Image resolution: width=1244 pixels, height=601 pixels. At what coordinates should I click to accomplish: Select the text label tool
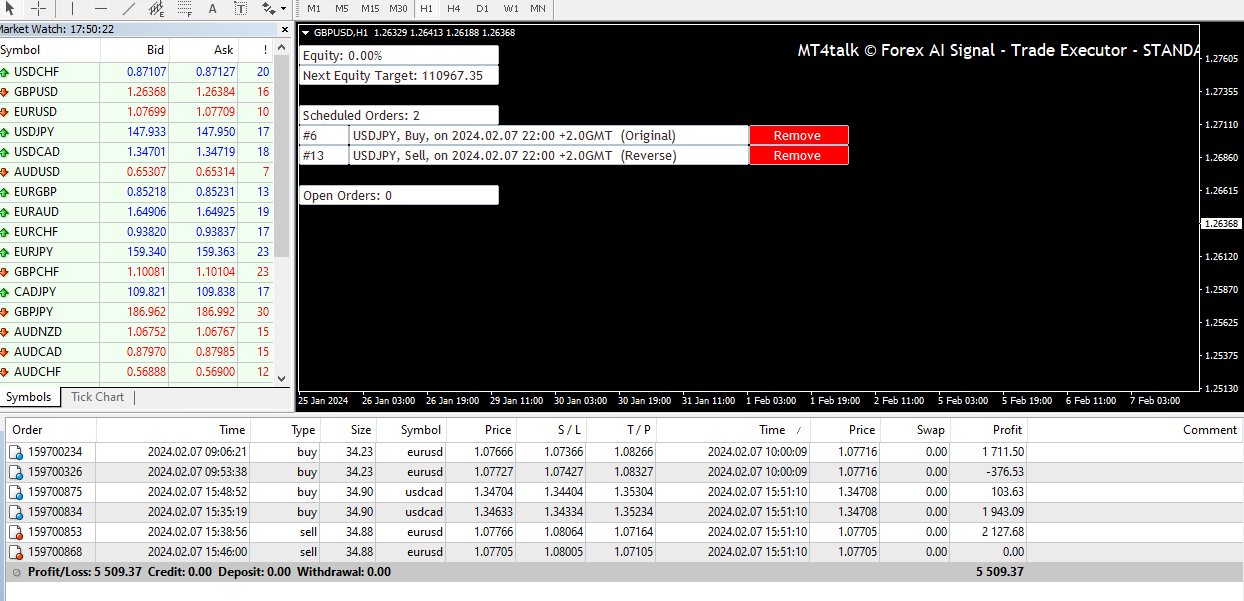[x=240, y=8]
